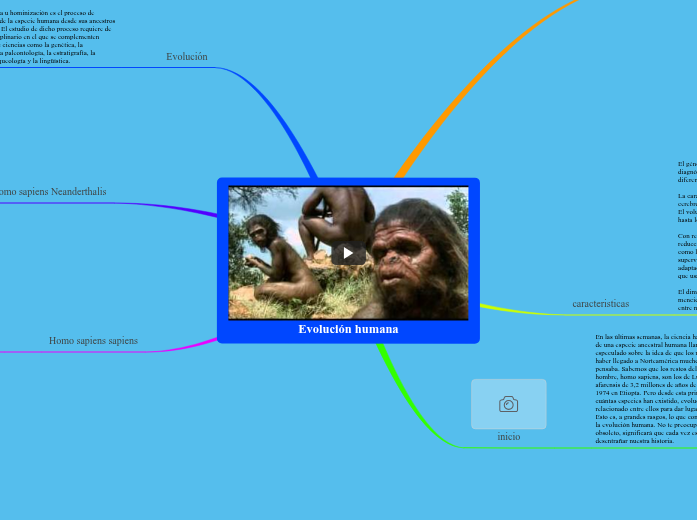Open the Homo sapiens Neanderthalis node
The width and height of the screenshot is (697, 520).
click(52, 191)
